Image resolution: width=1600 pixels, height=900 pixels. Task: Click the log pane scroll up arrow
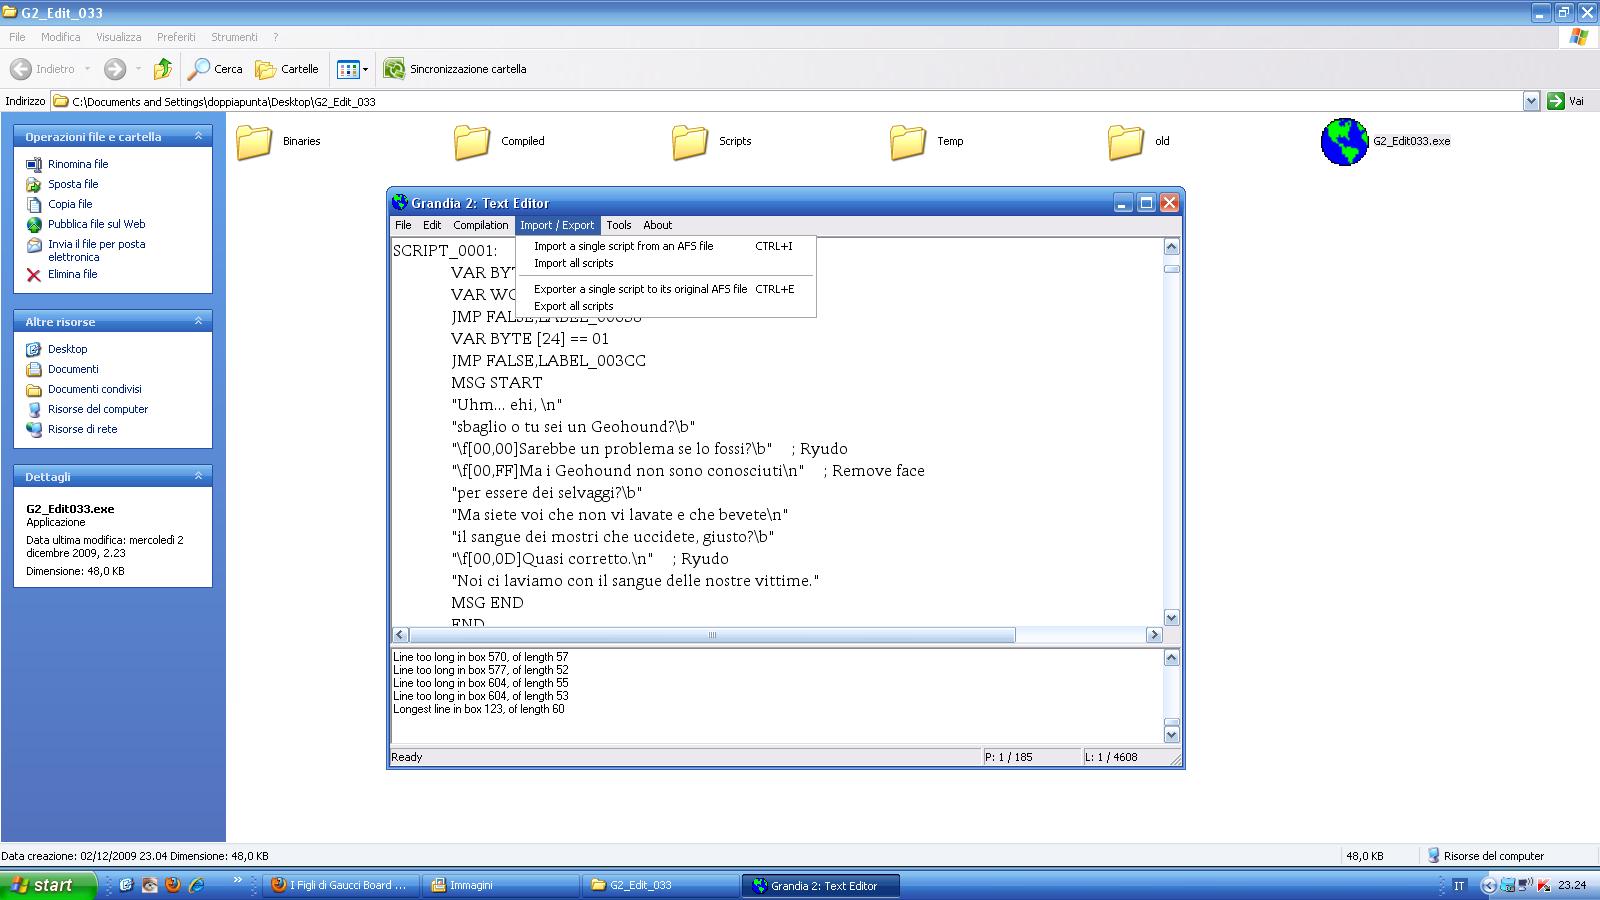click(1172, 658)
